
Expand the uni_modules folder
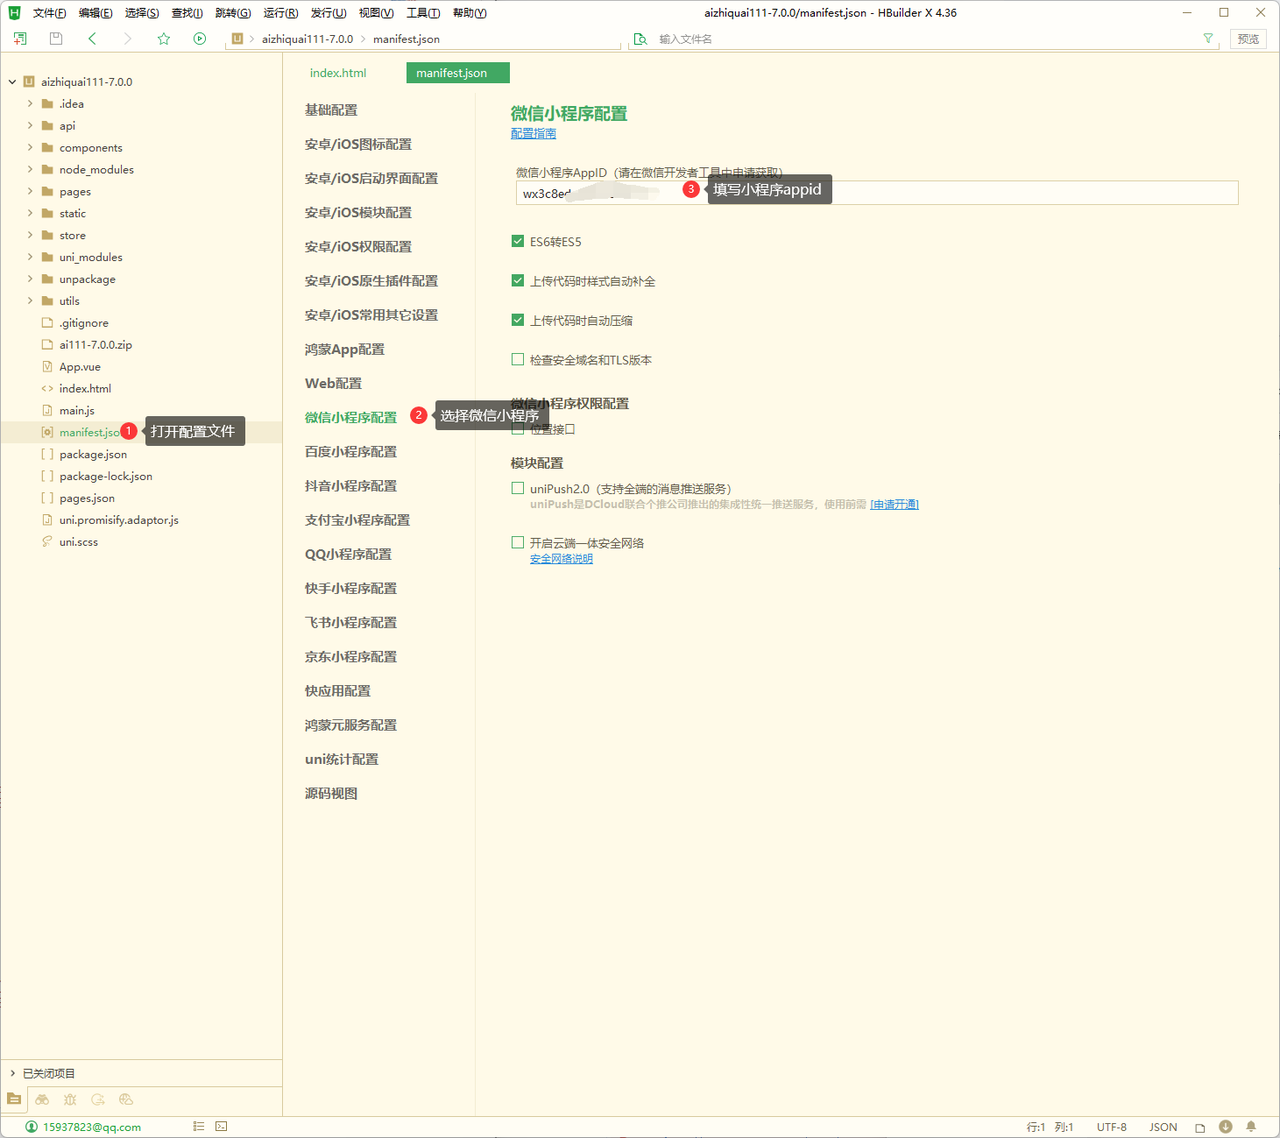(x=30, y=257)
